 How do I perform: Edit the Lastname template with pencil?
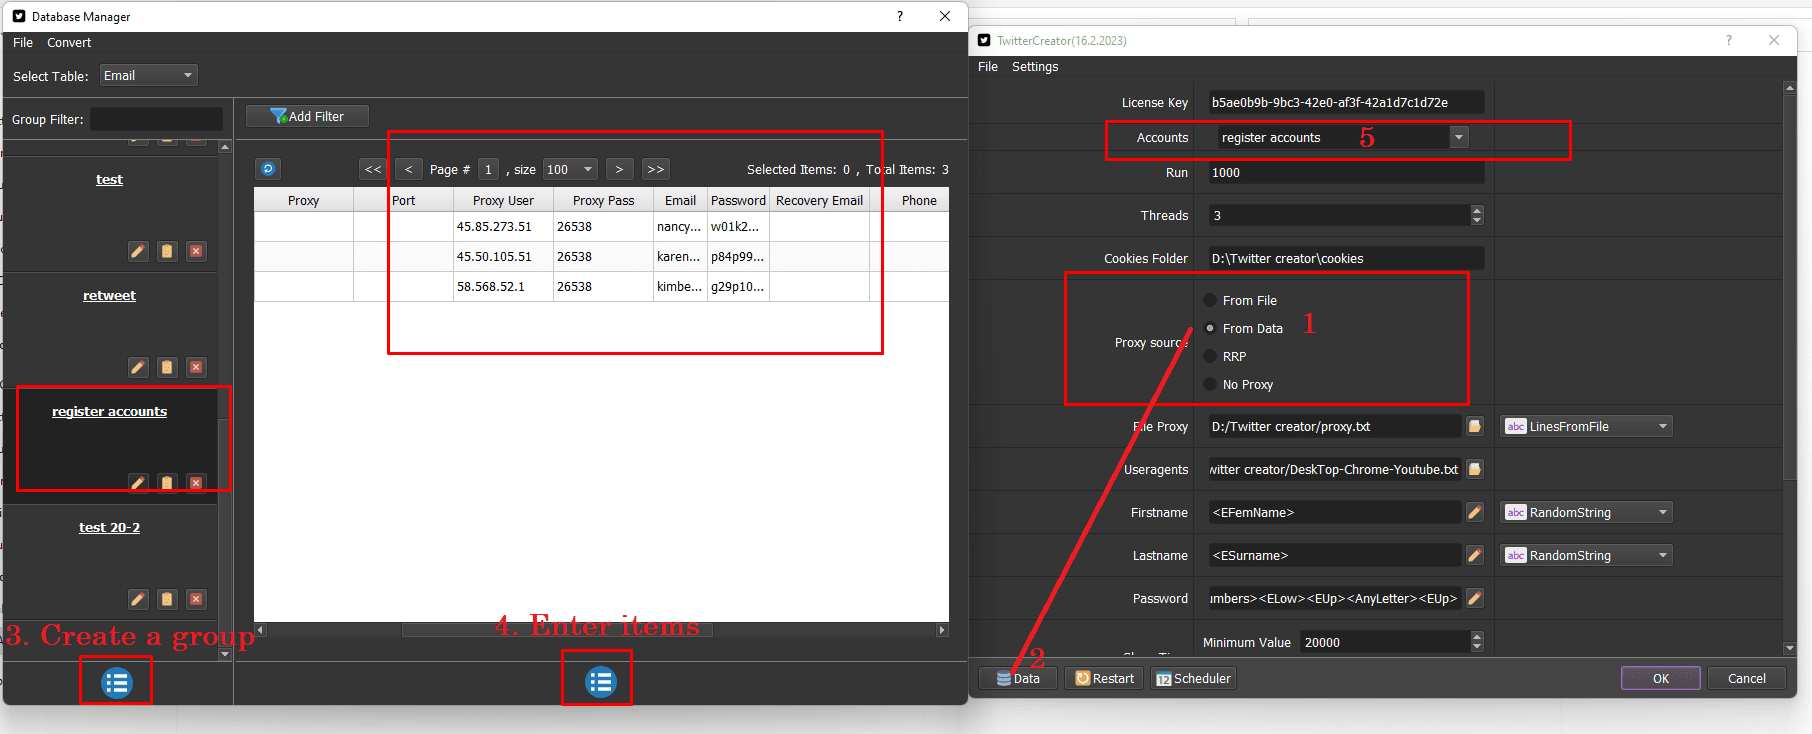click(x=1474, y=555)
